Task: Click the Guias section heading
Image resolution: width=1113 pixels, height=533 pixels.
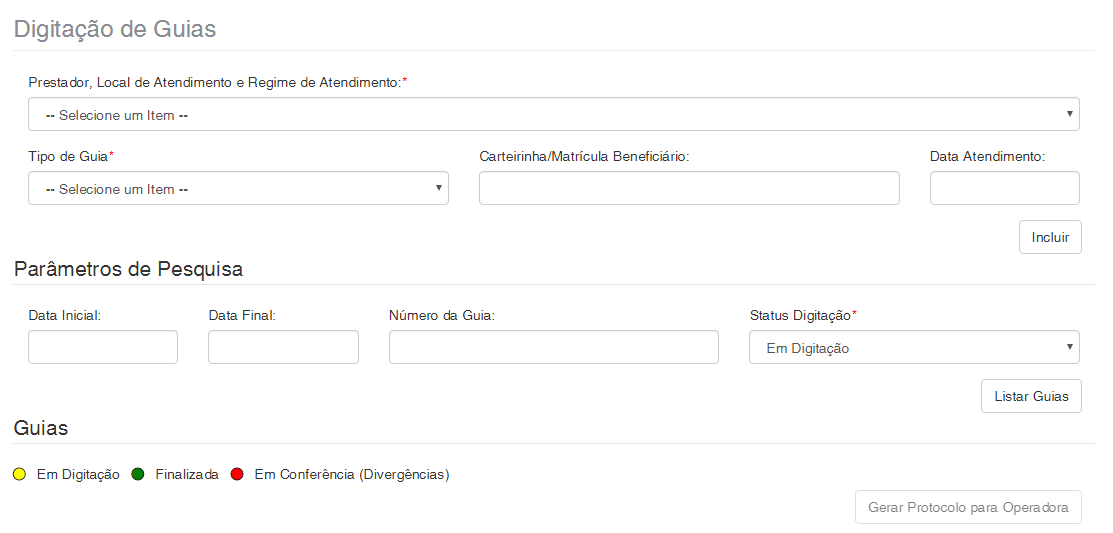Action: coord(41,428)
